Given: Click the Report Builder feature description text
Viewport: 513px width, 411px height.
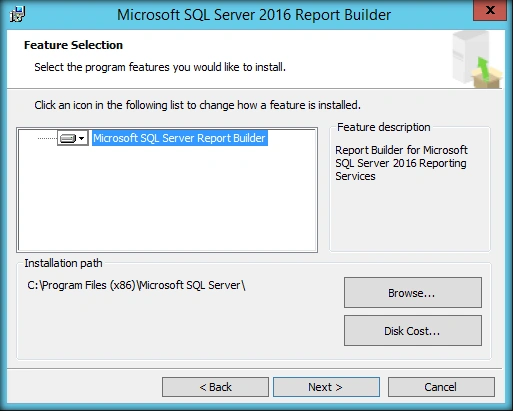Looking at the screenshot, I should pyautogui.click(x=401, y=163).
